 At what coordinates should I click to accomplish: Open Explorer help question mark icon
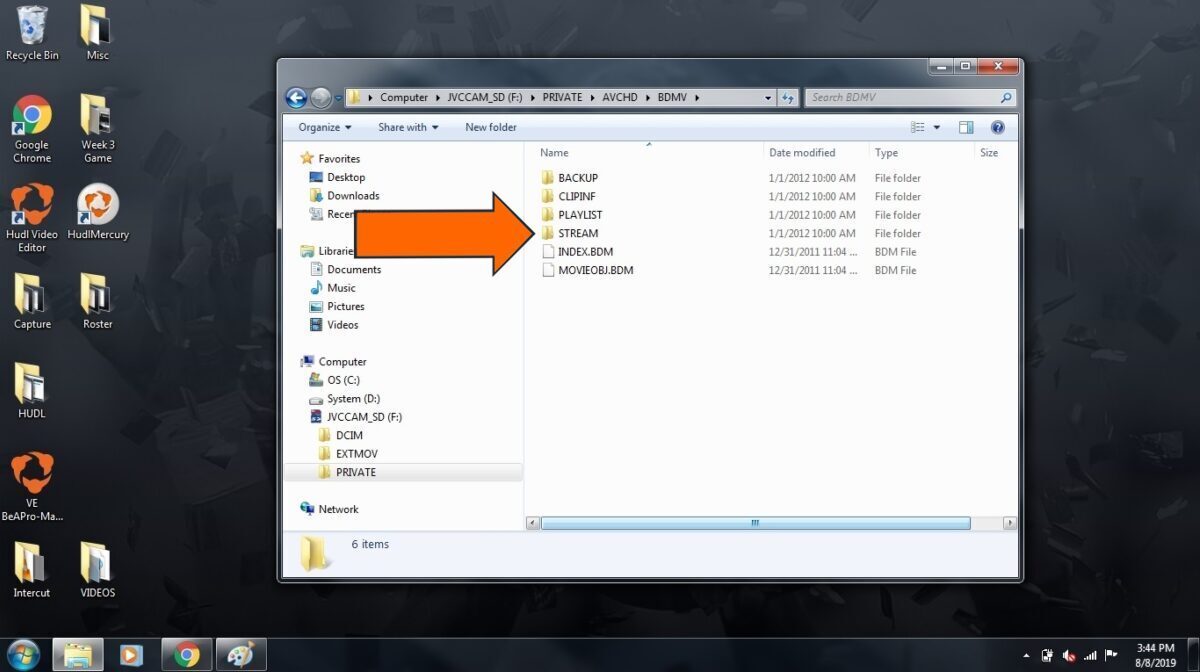click(x=997, y=127)
